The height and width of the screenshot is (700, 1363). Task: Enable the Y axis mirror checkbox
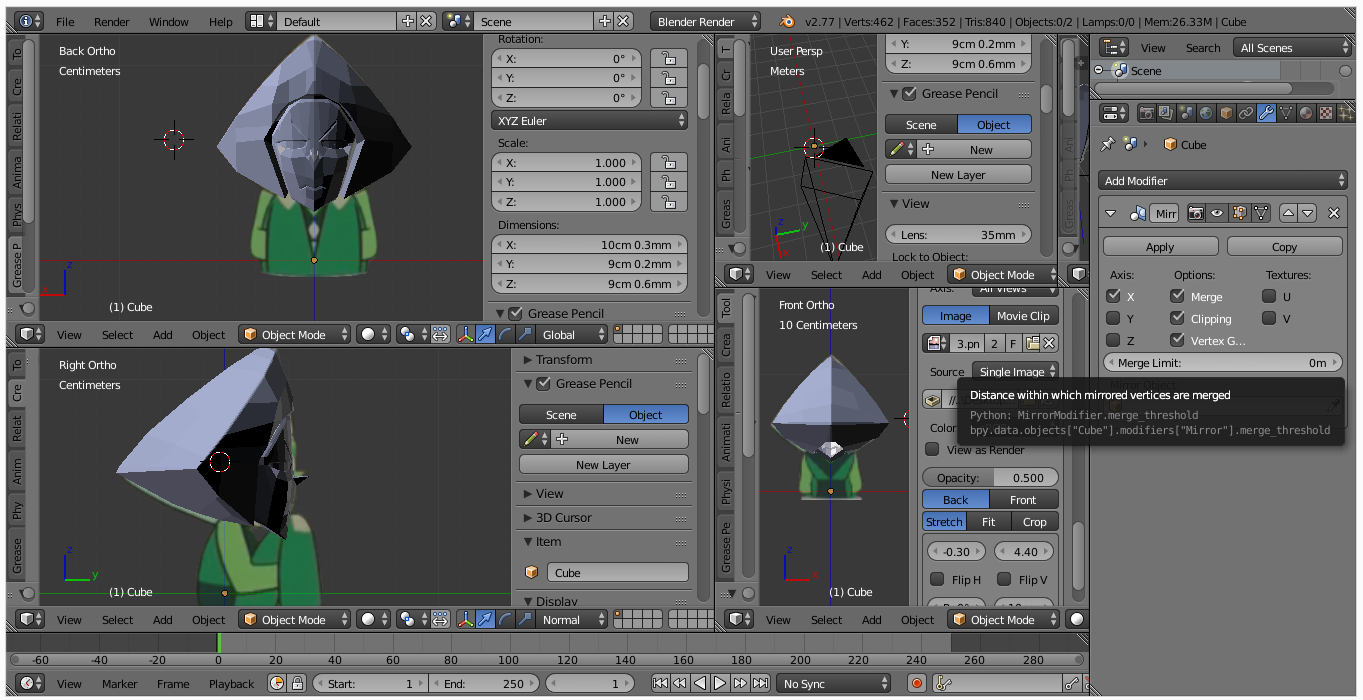tap(1114, 318)
